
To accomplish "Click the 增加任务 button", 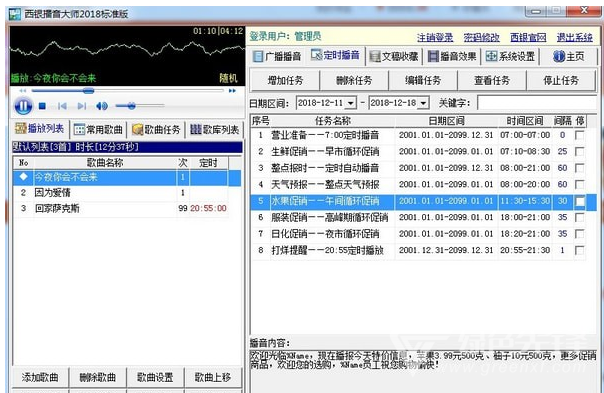I will click(x=285, y=80).
